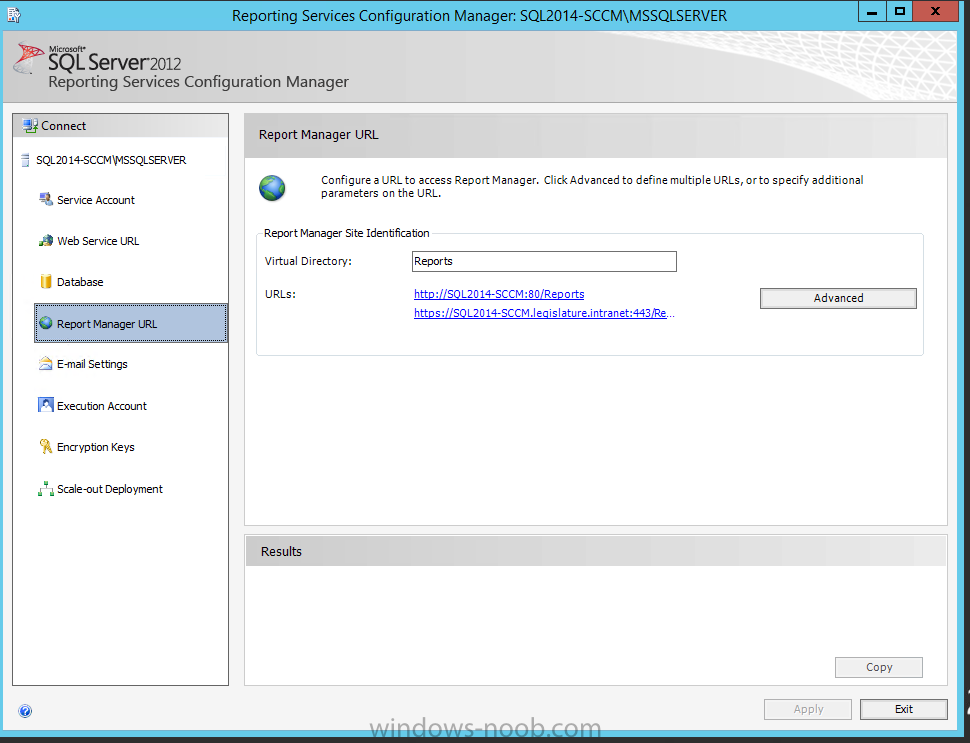
Task: Close the window with the red X
Action: click(x=936, y=12)
